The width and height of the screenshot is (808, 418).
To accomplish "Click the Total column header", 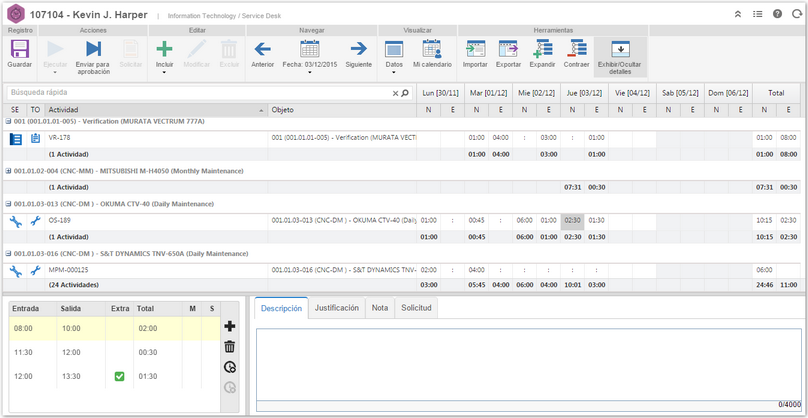I will point(776,93).
